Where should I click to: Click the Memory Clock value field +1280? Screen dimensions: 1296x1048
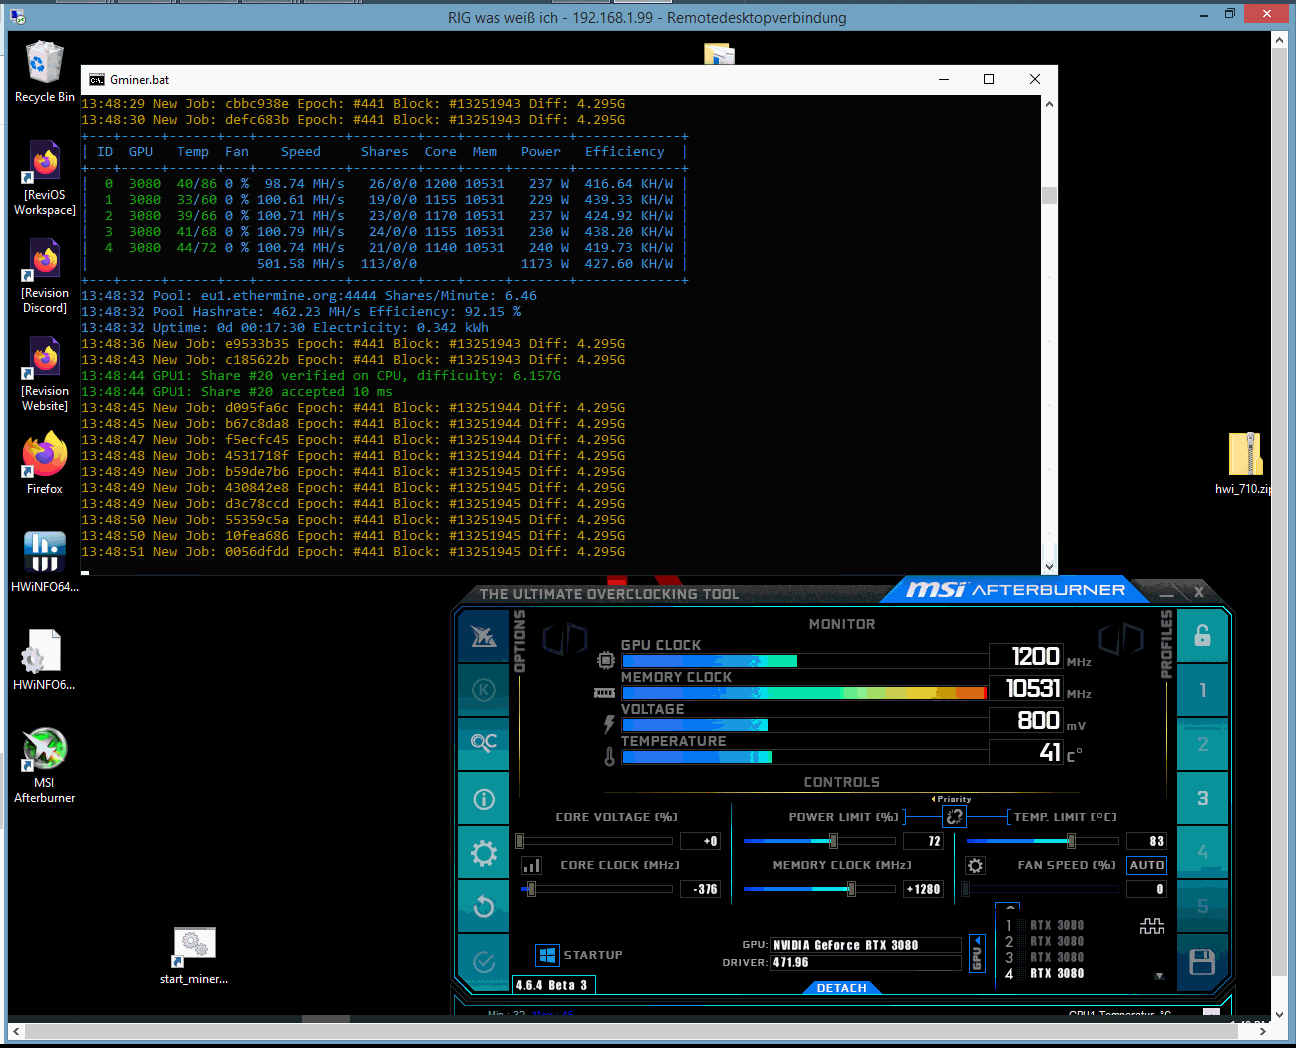point(923,889)
